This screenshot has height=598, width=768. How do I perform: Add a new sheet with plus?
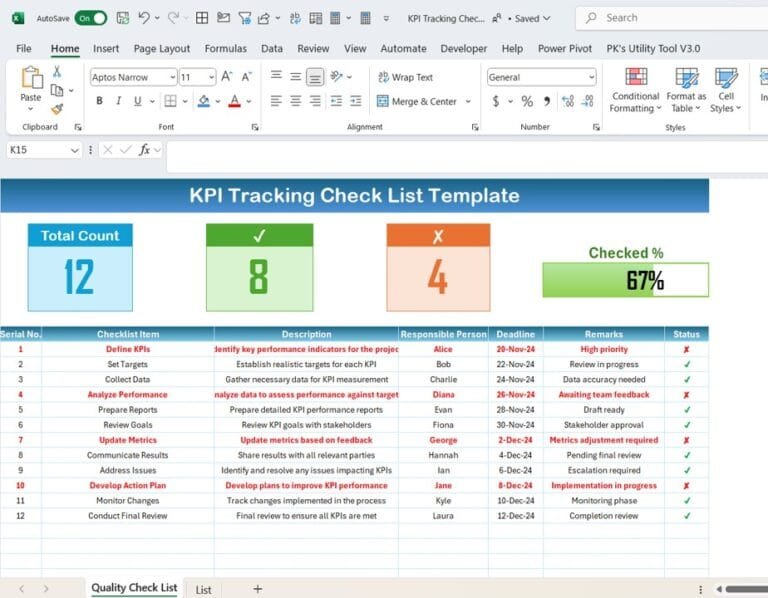point(258,589)
